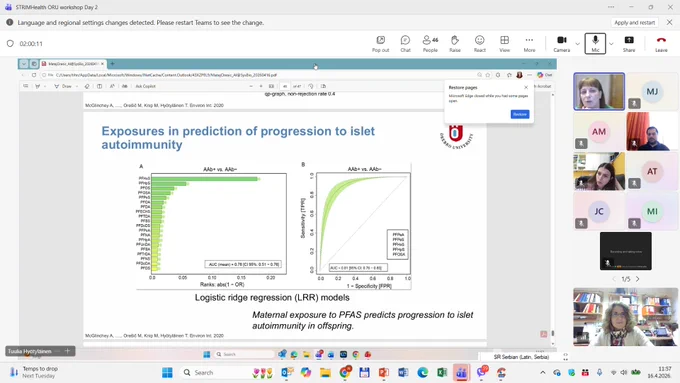
Task: Select the AM participant tile
Action: click(x=599, y=131)
